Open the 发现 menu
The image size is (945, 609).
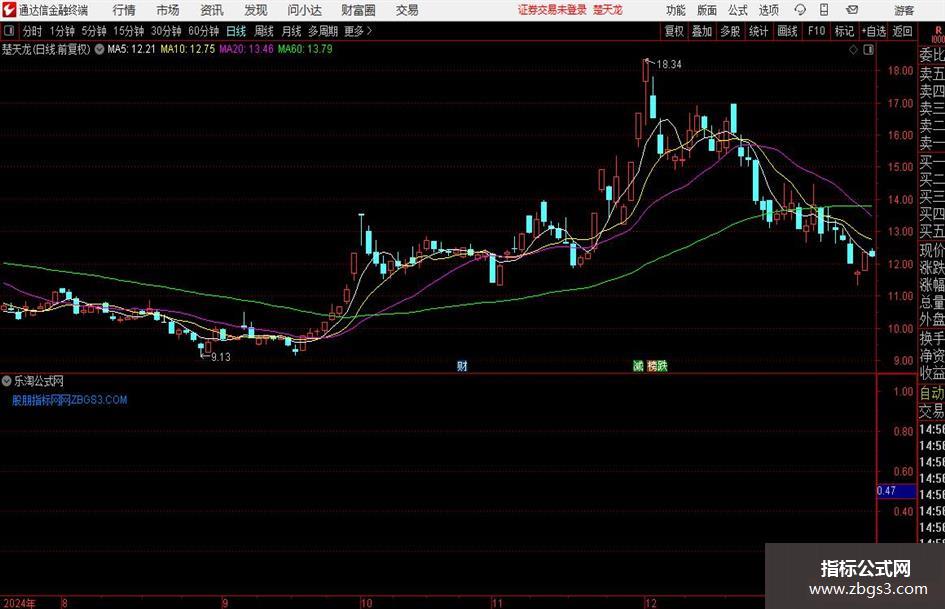256,10
